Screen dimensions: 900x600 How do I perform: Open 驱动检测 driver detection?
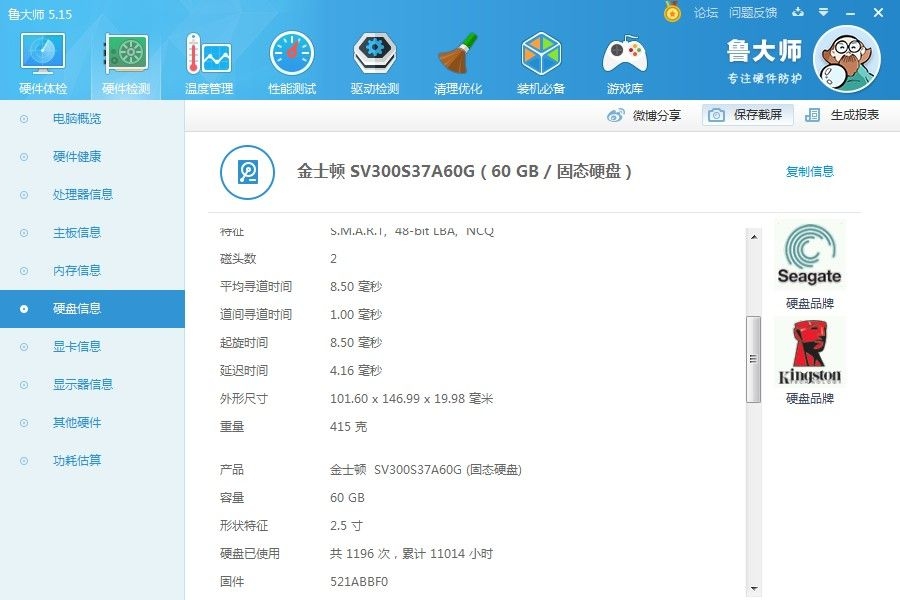pos(375,63)
